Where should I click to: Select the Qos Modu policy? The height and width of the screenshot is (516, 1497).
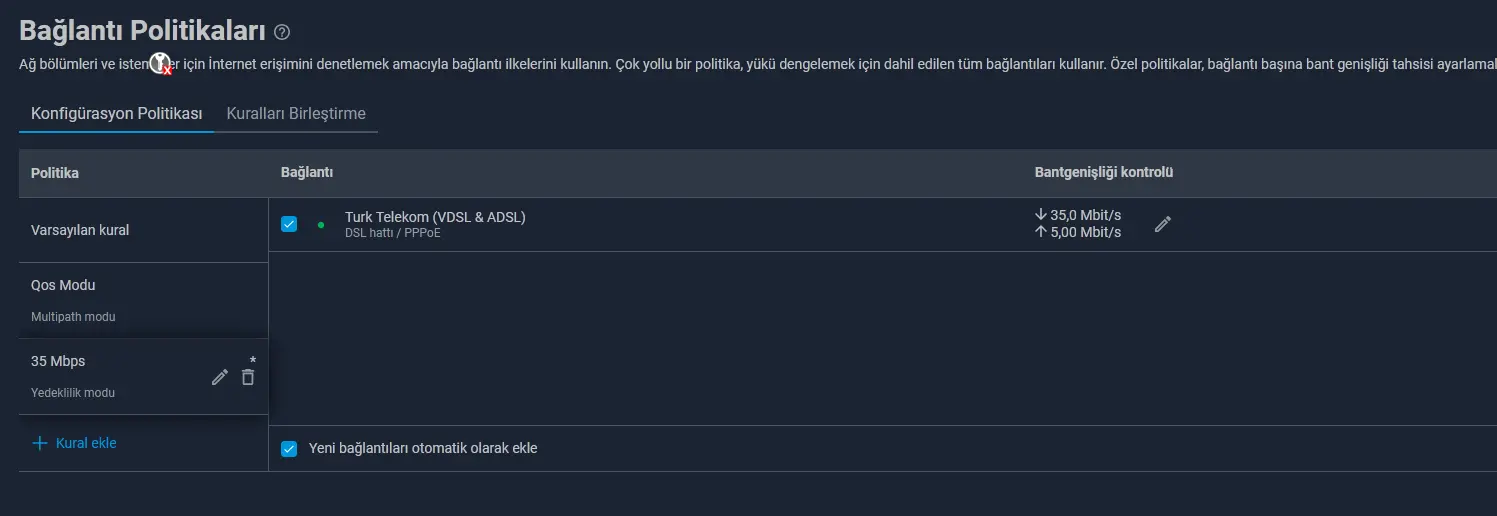tap(143, 300)
